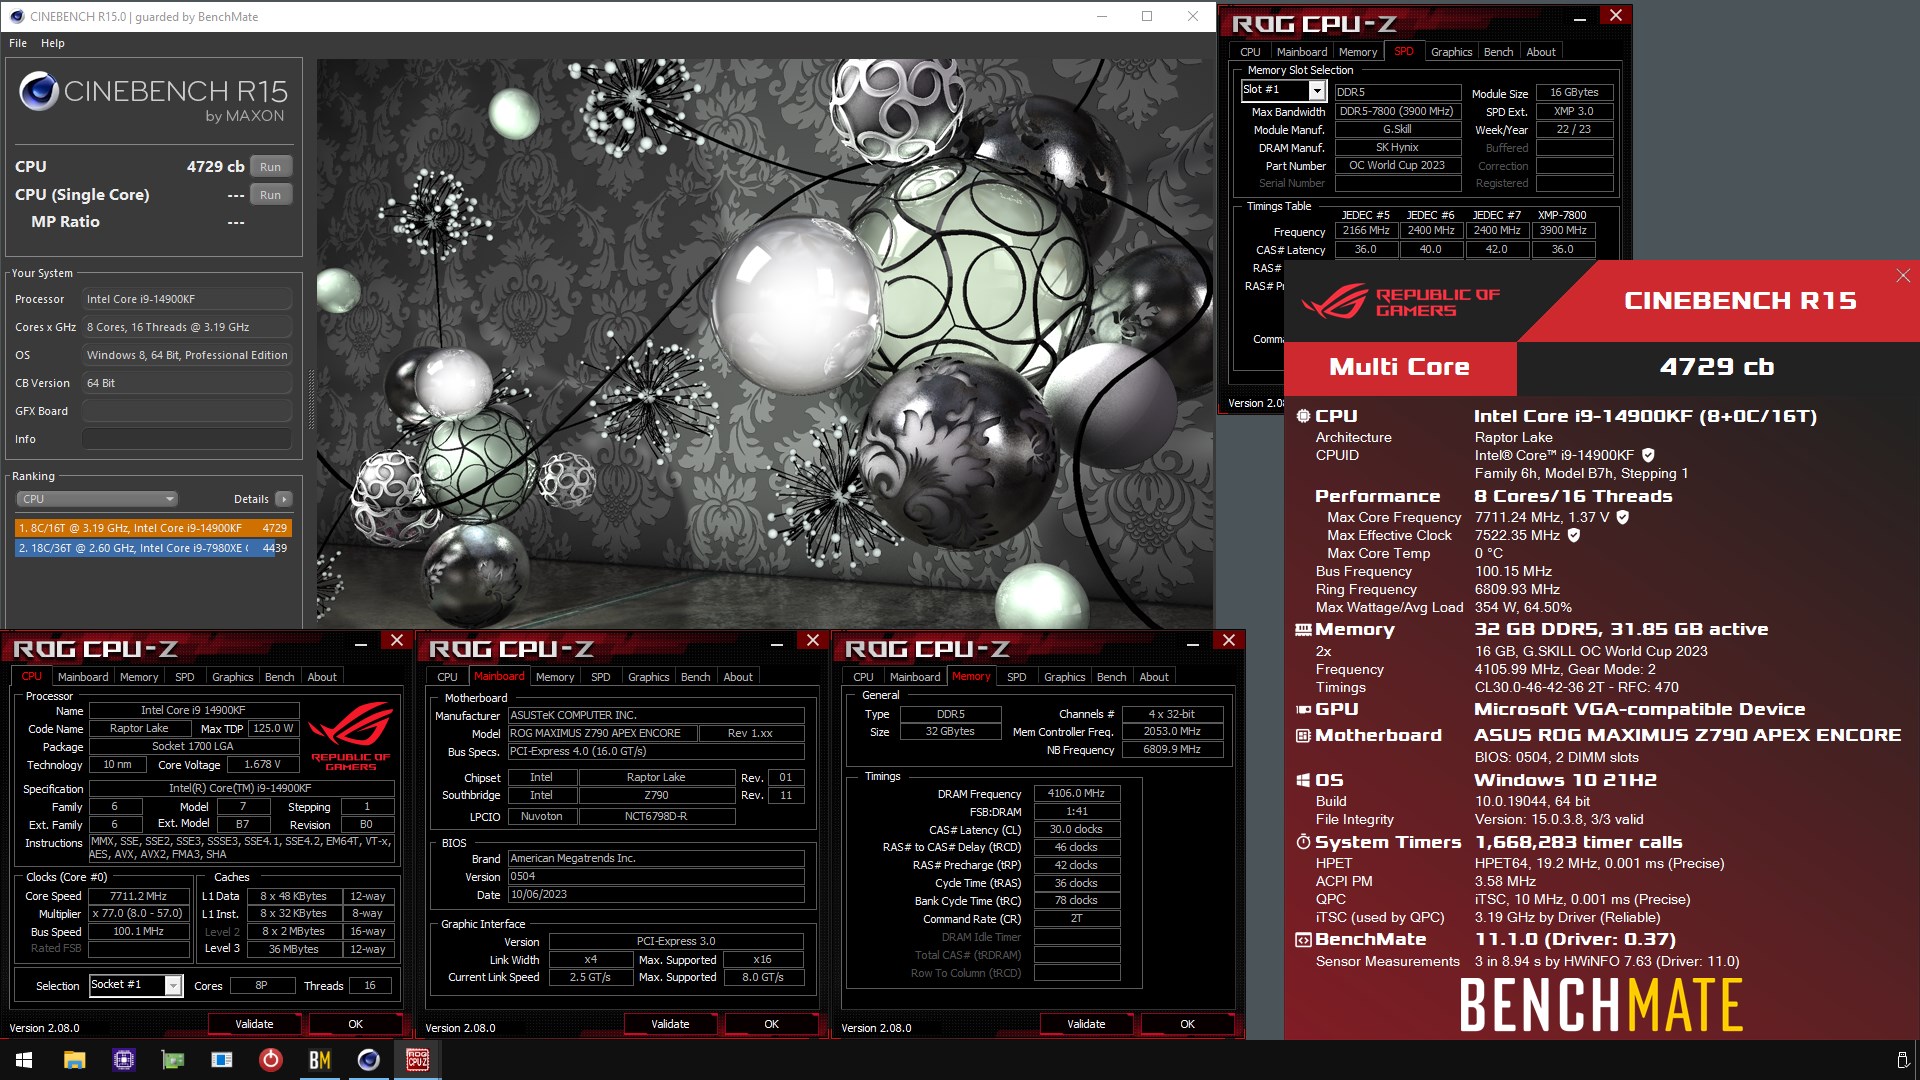Screen dimensions: 1920x1080
Task: Click the GFX Board info field
Action: click(187, 411)
